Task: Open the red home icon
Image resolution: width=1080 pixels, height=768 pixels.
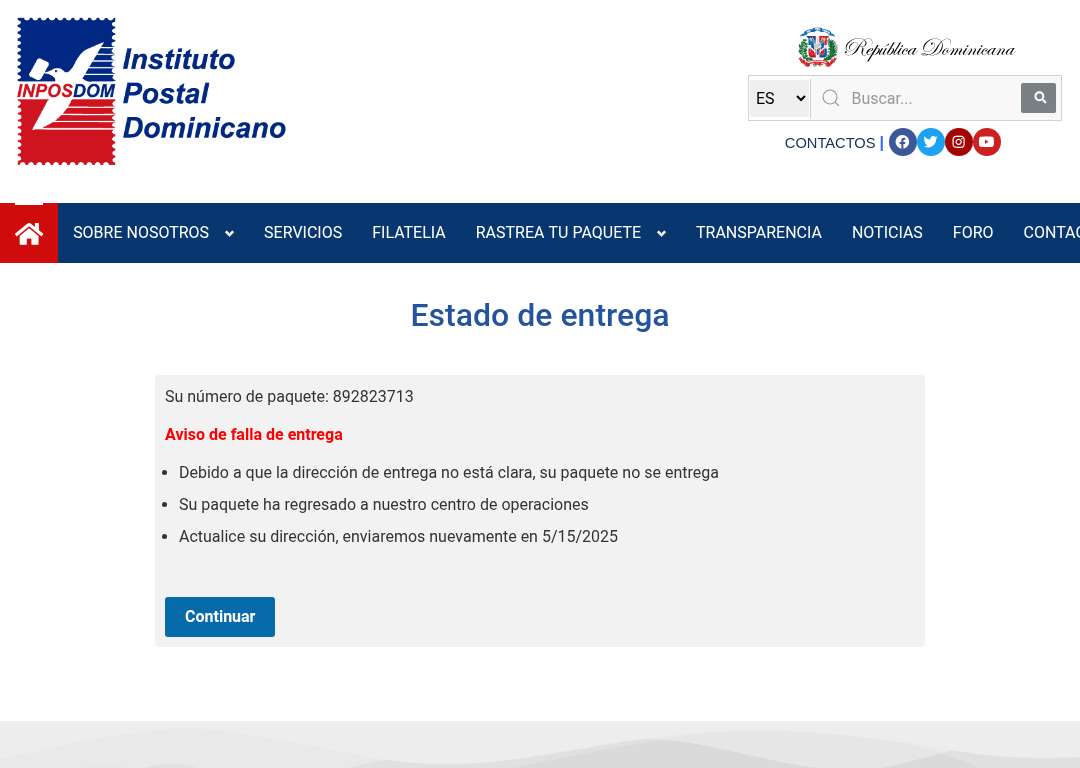Action: pyautogui.click(x=29, y=233)
